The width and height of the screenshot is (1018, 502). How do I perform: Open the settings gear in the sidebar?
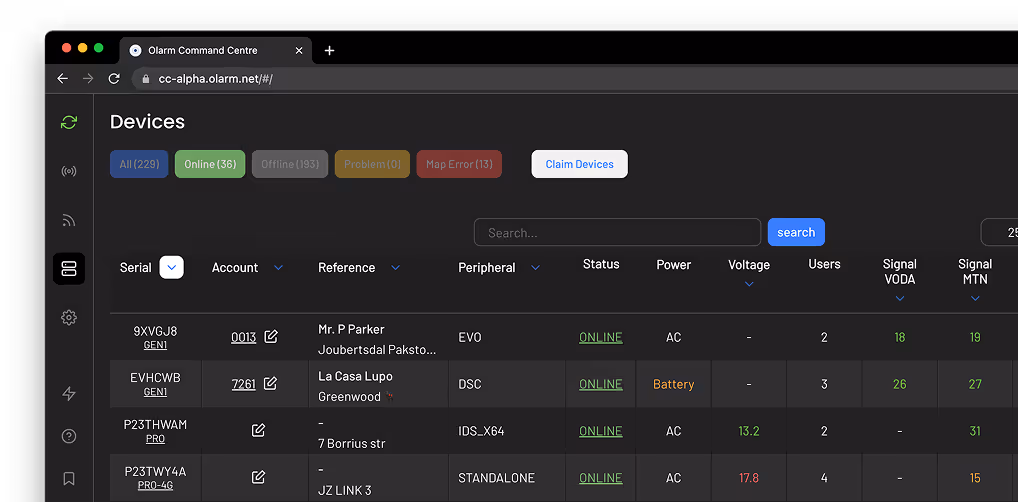click(x=69, y=318)
